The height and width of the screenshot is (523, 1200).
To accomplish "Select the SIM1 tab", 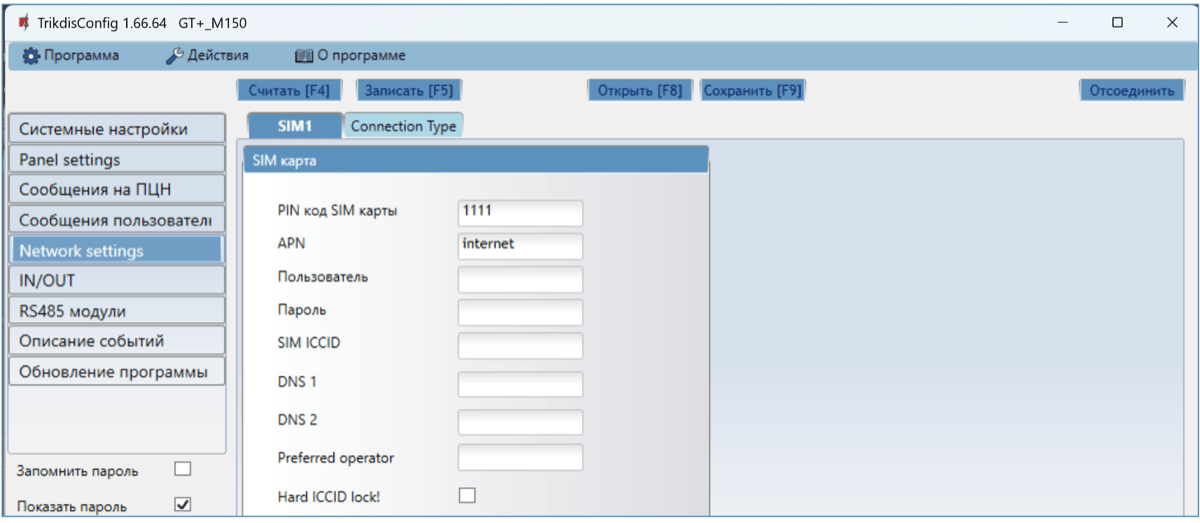I will tap(295, 126).
